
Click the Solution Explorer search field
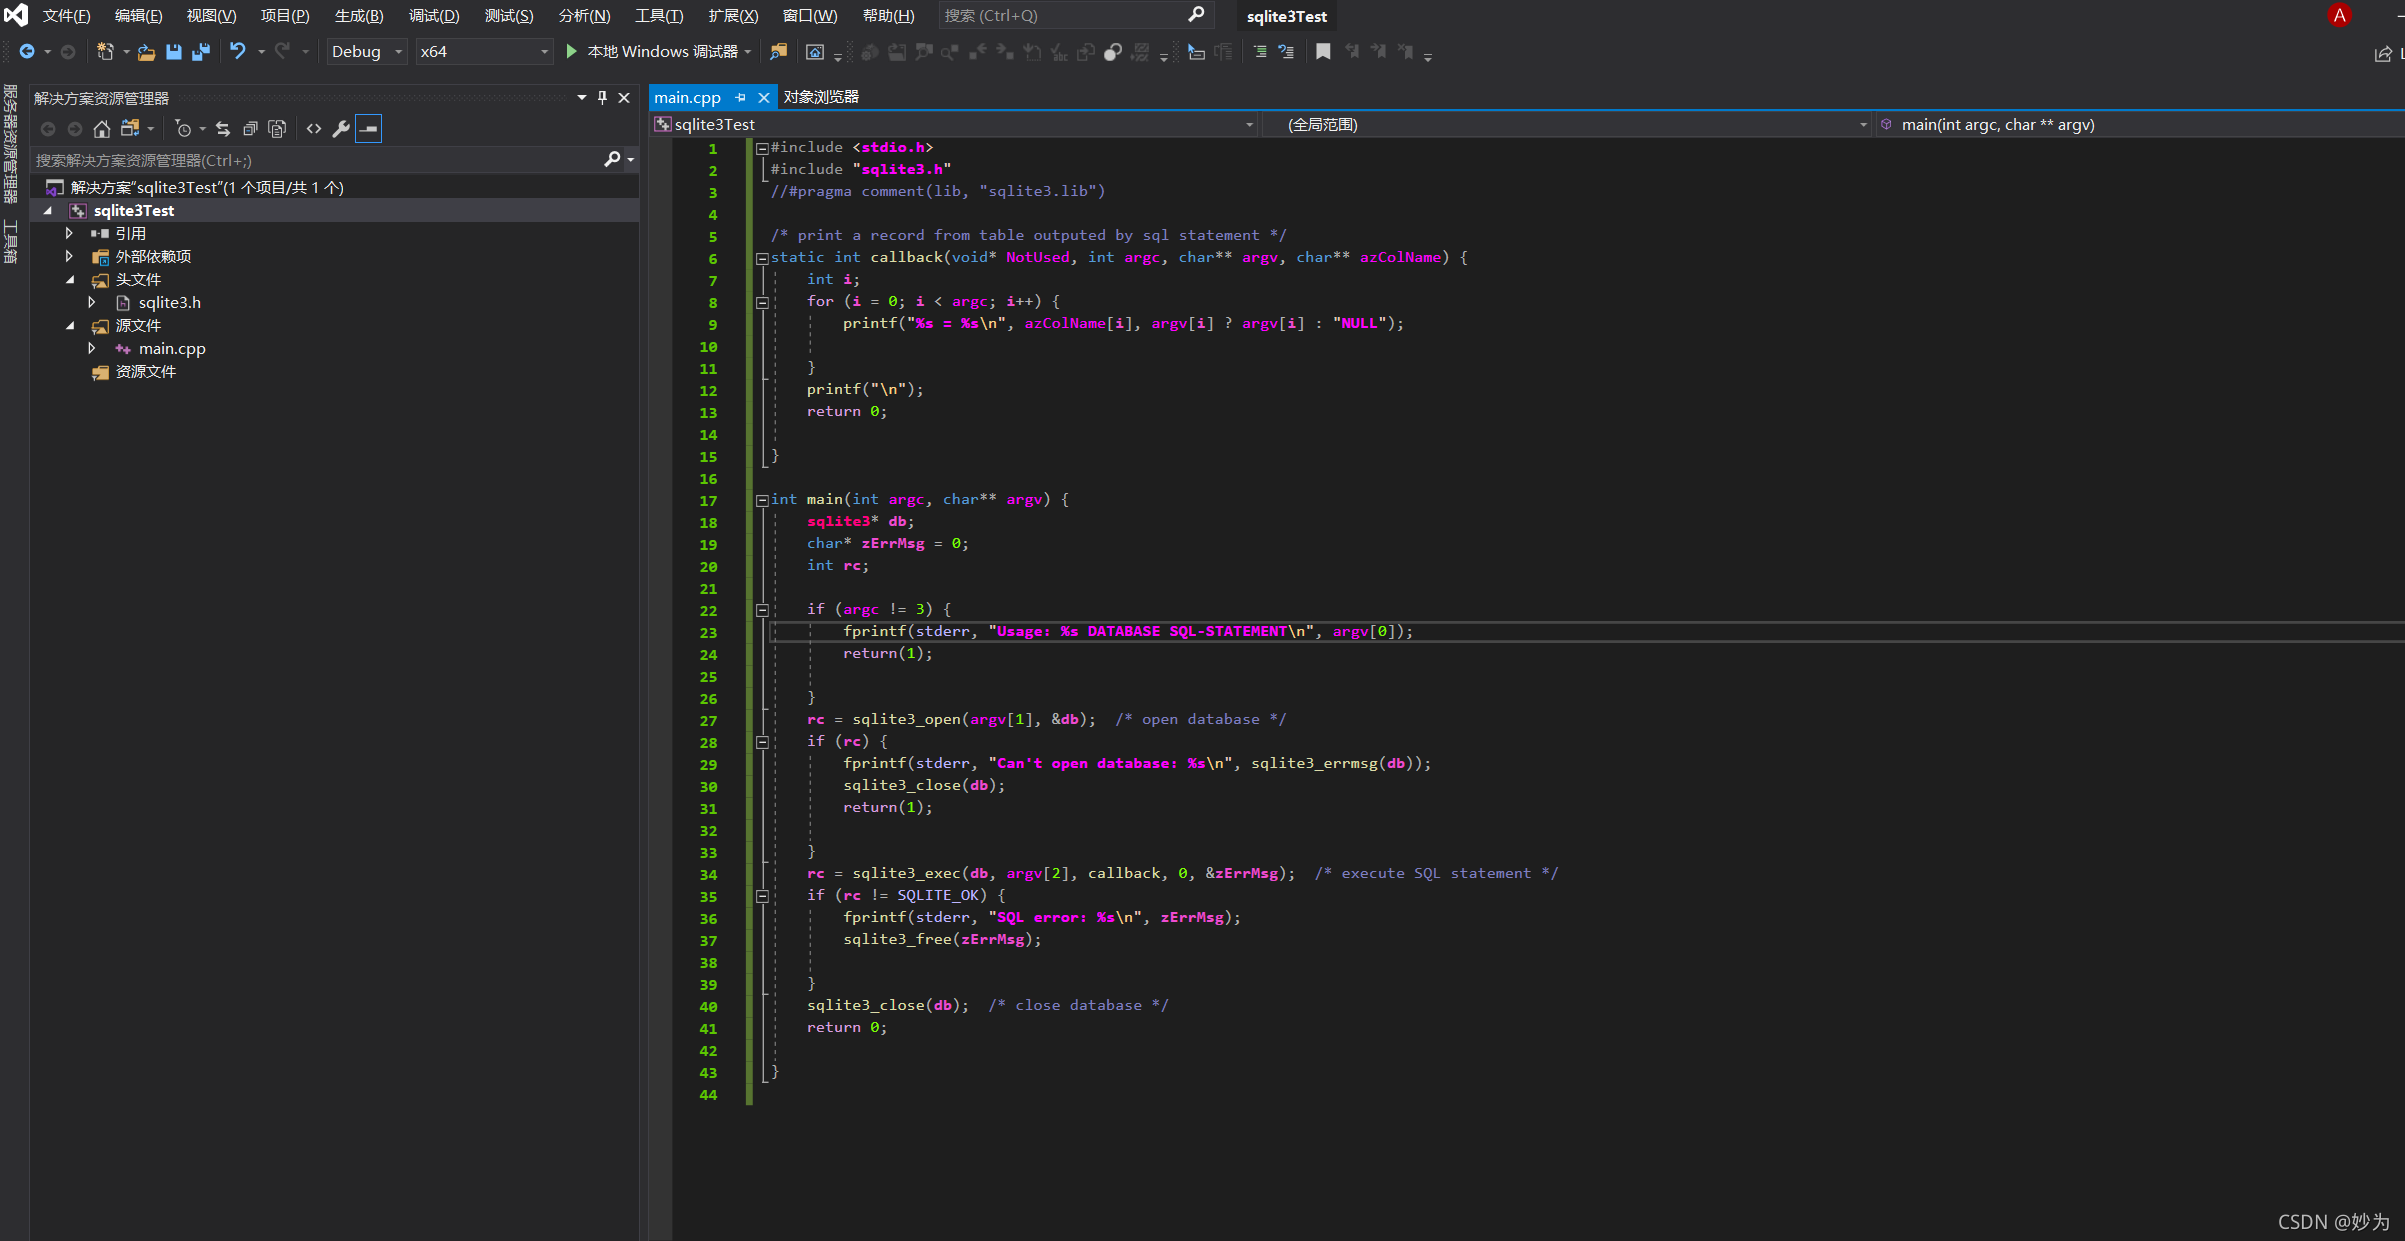315,160
